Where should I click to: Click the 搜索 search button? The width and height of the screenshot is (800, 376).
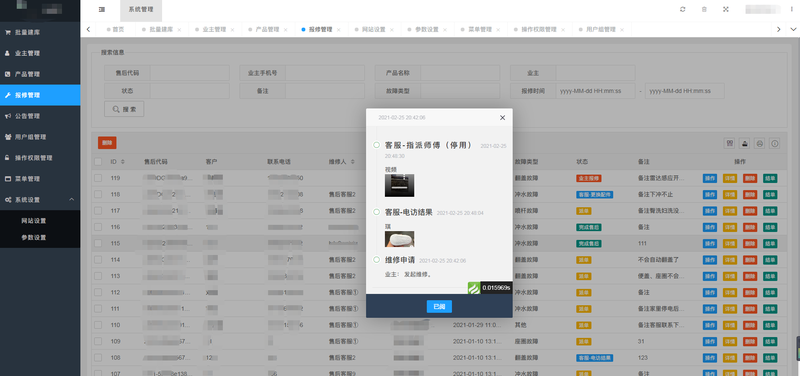(124, 109)
